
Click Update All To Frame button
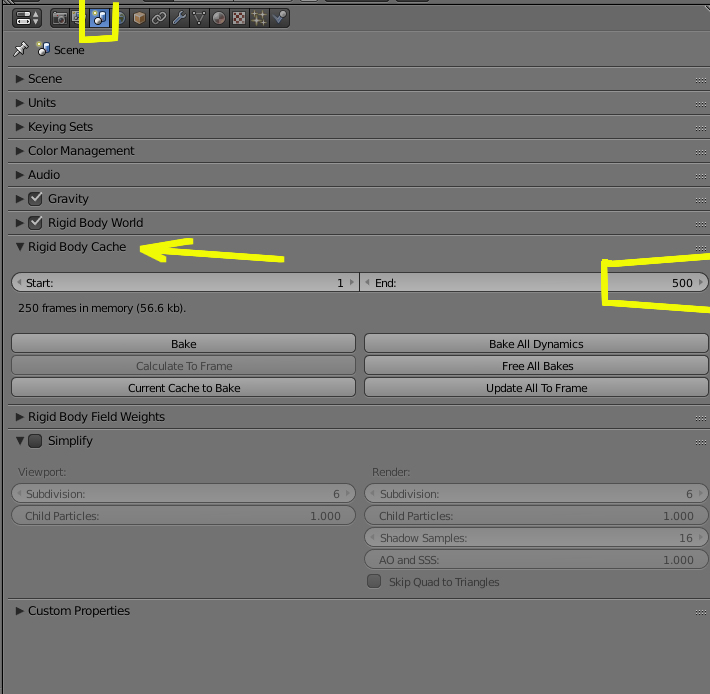[536, 388]
